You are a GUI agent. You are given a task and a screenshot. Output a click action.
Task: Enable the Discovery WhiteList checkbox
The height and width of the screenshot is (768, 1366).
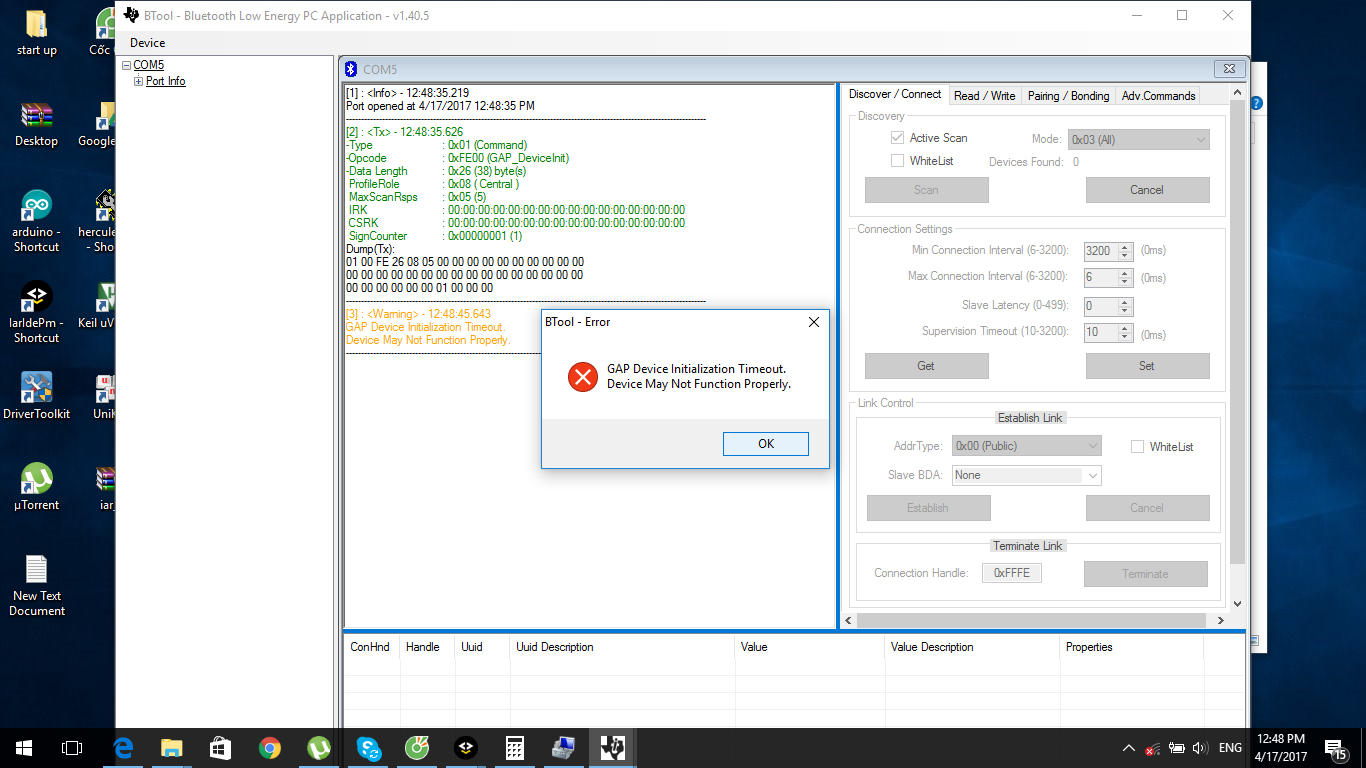[897, 161]
